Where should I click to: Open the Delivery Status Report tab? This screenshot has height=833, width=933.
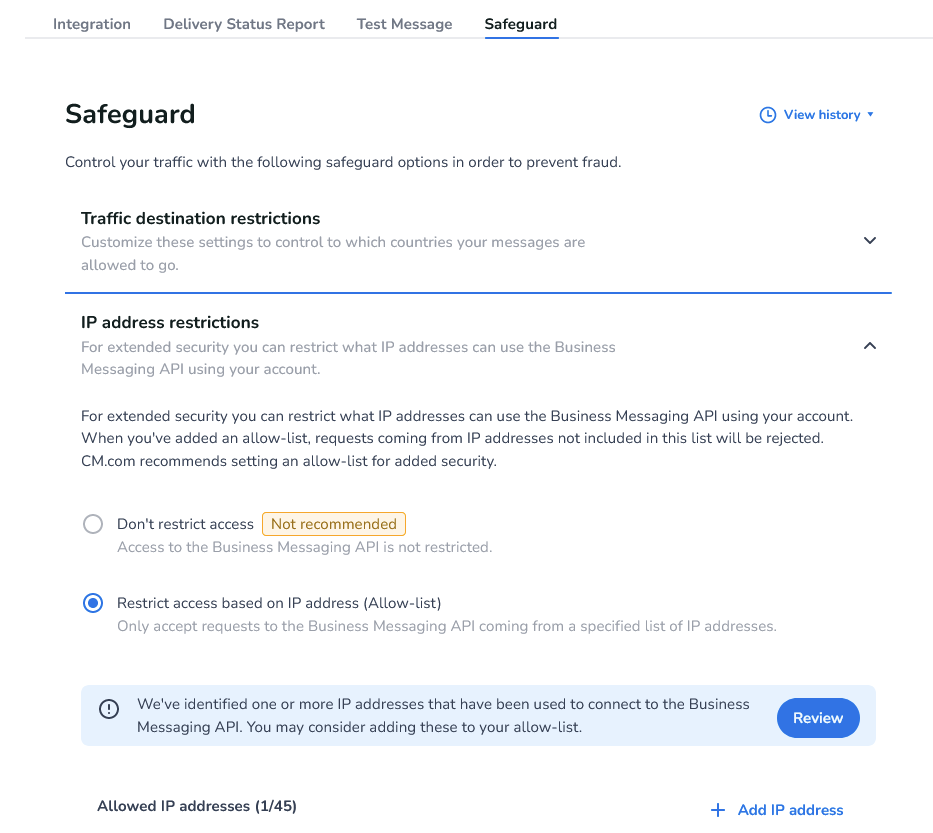coord(244,24)
